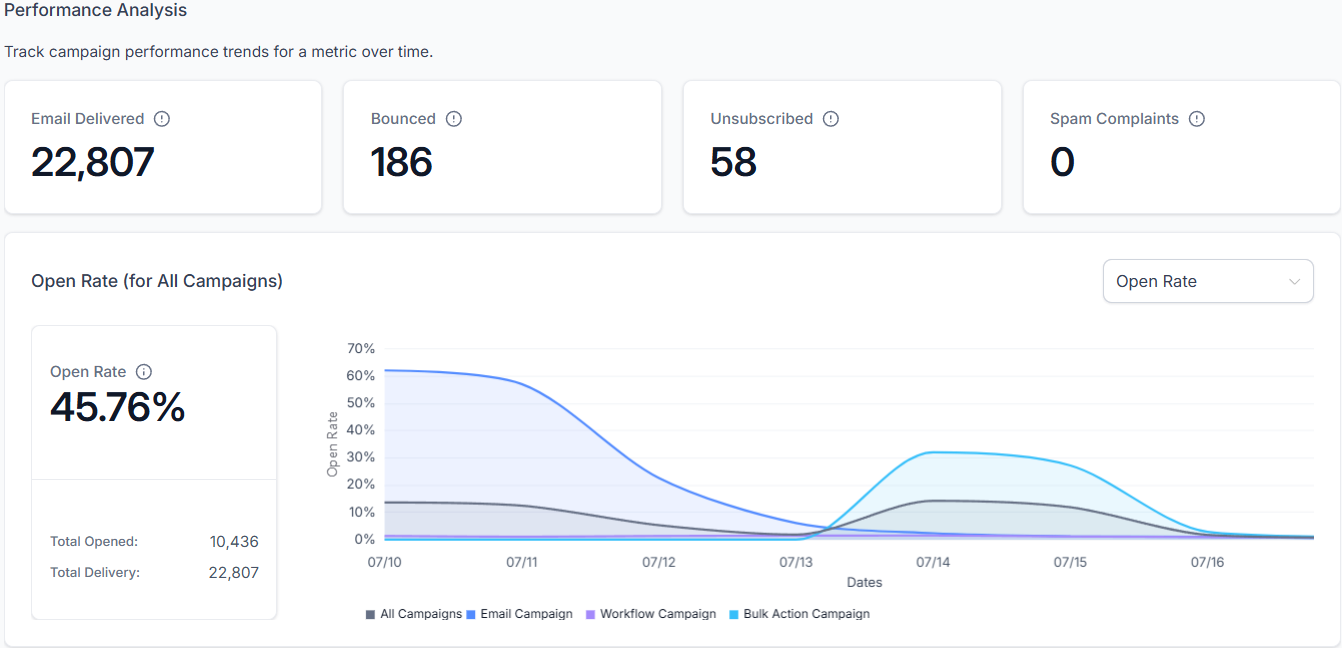Click the 20% y-axis label
The width and height of the screenshot is (1342, 648).
tap(361, 484)
